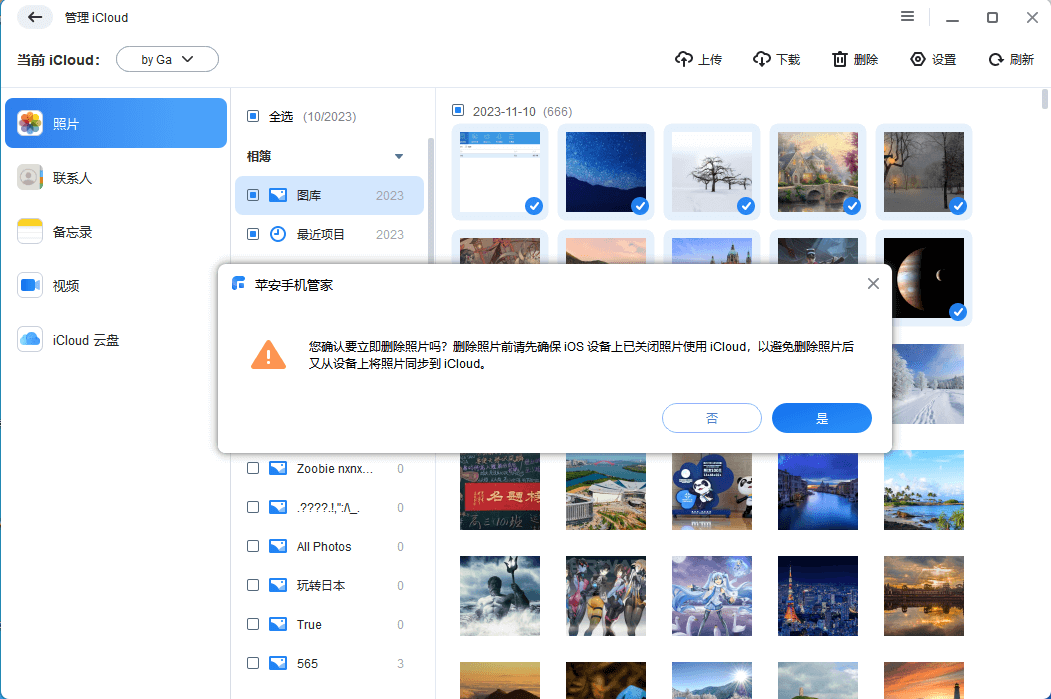Image resolution: width=1051 pixels, height=699 pixels.
Task: Select the 下载 (Download) tool
Action: click(777, 59)
